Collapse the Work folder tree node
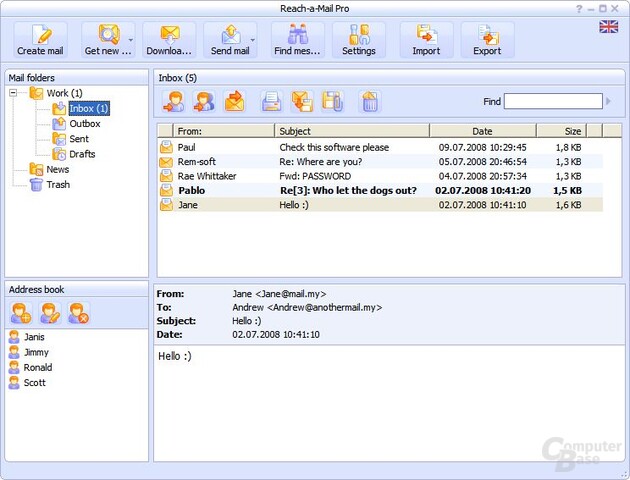 (x=13, y=93)
